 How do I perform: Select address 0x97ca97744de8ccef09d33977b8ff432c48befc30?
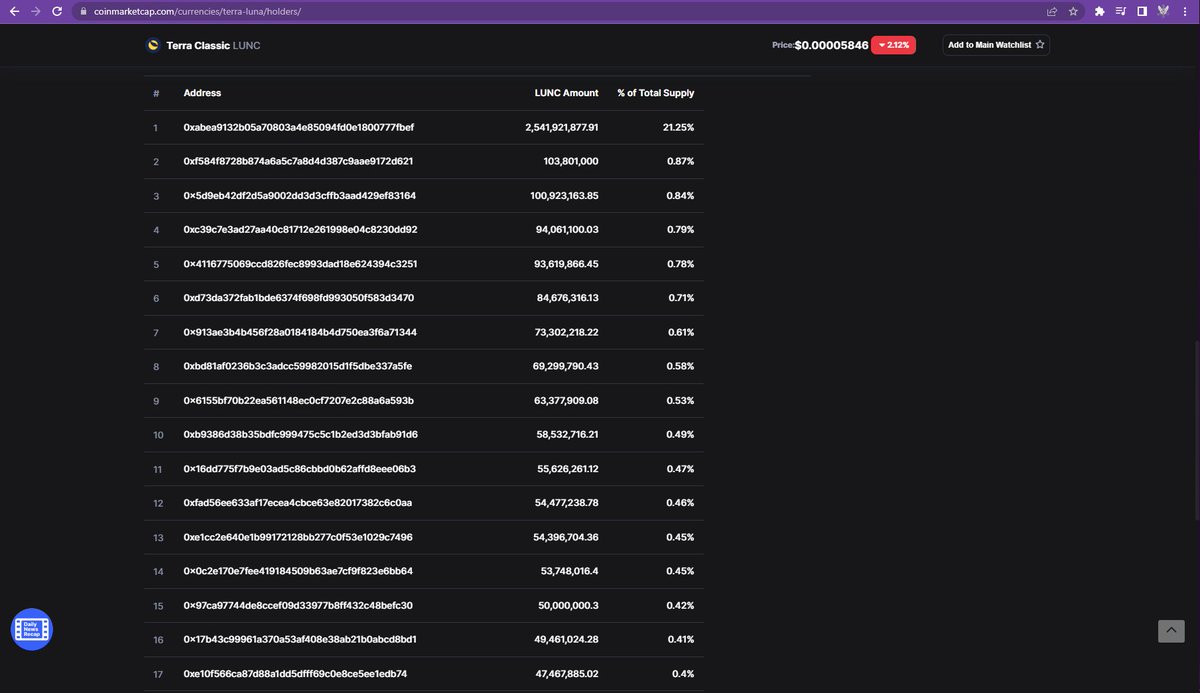click(298, 606)
